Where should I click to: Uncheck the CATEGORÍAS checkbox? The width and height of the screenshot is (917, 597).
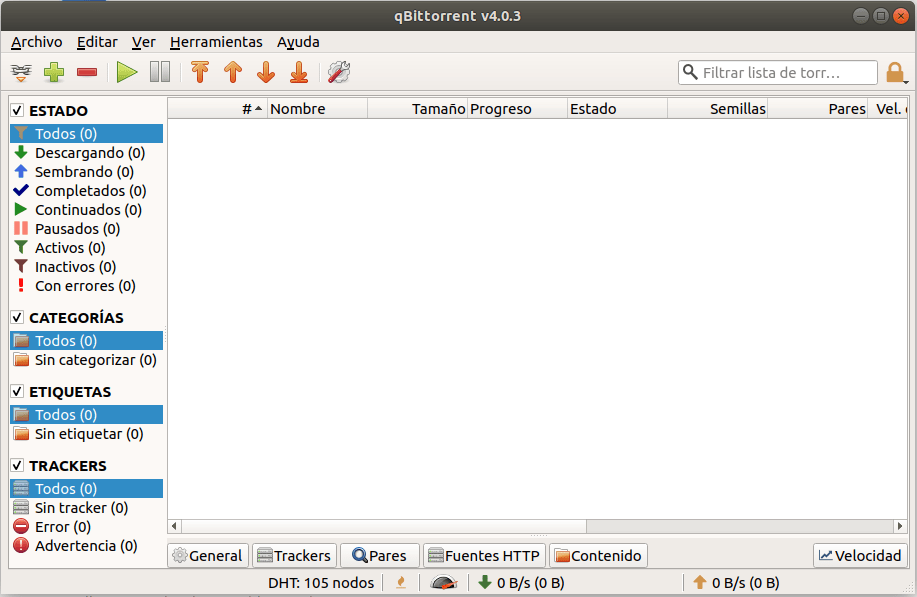pos(15,317)
